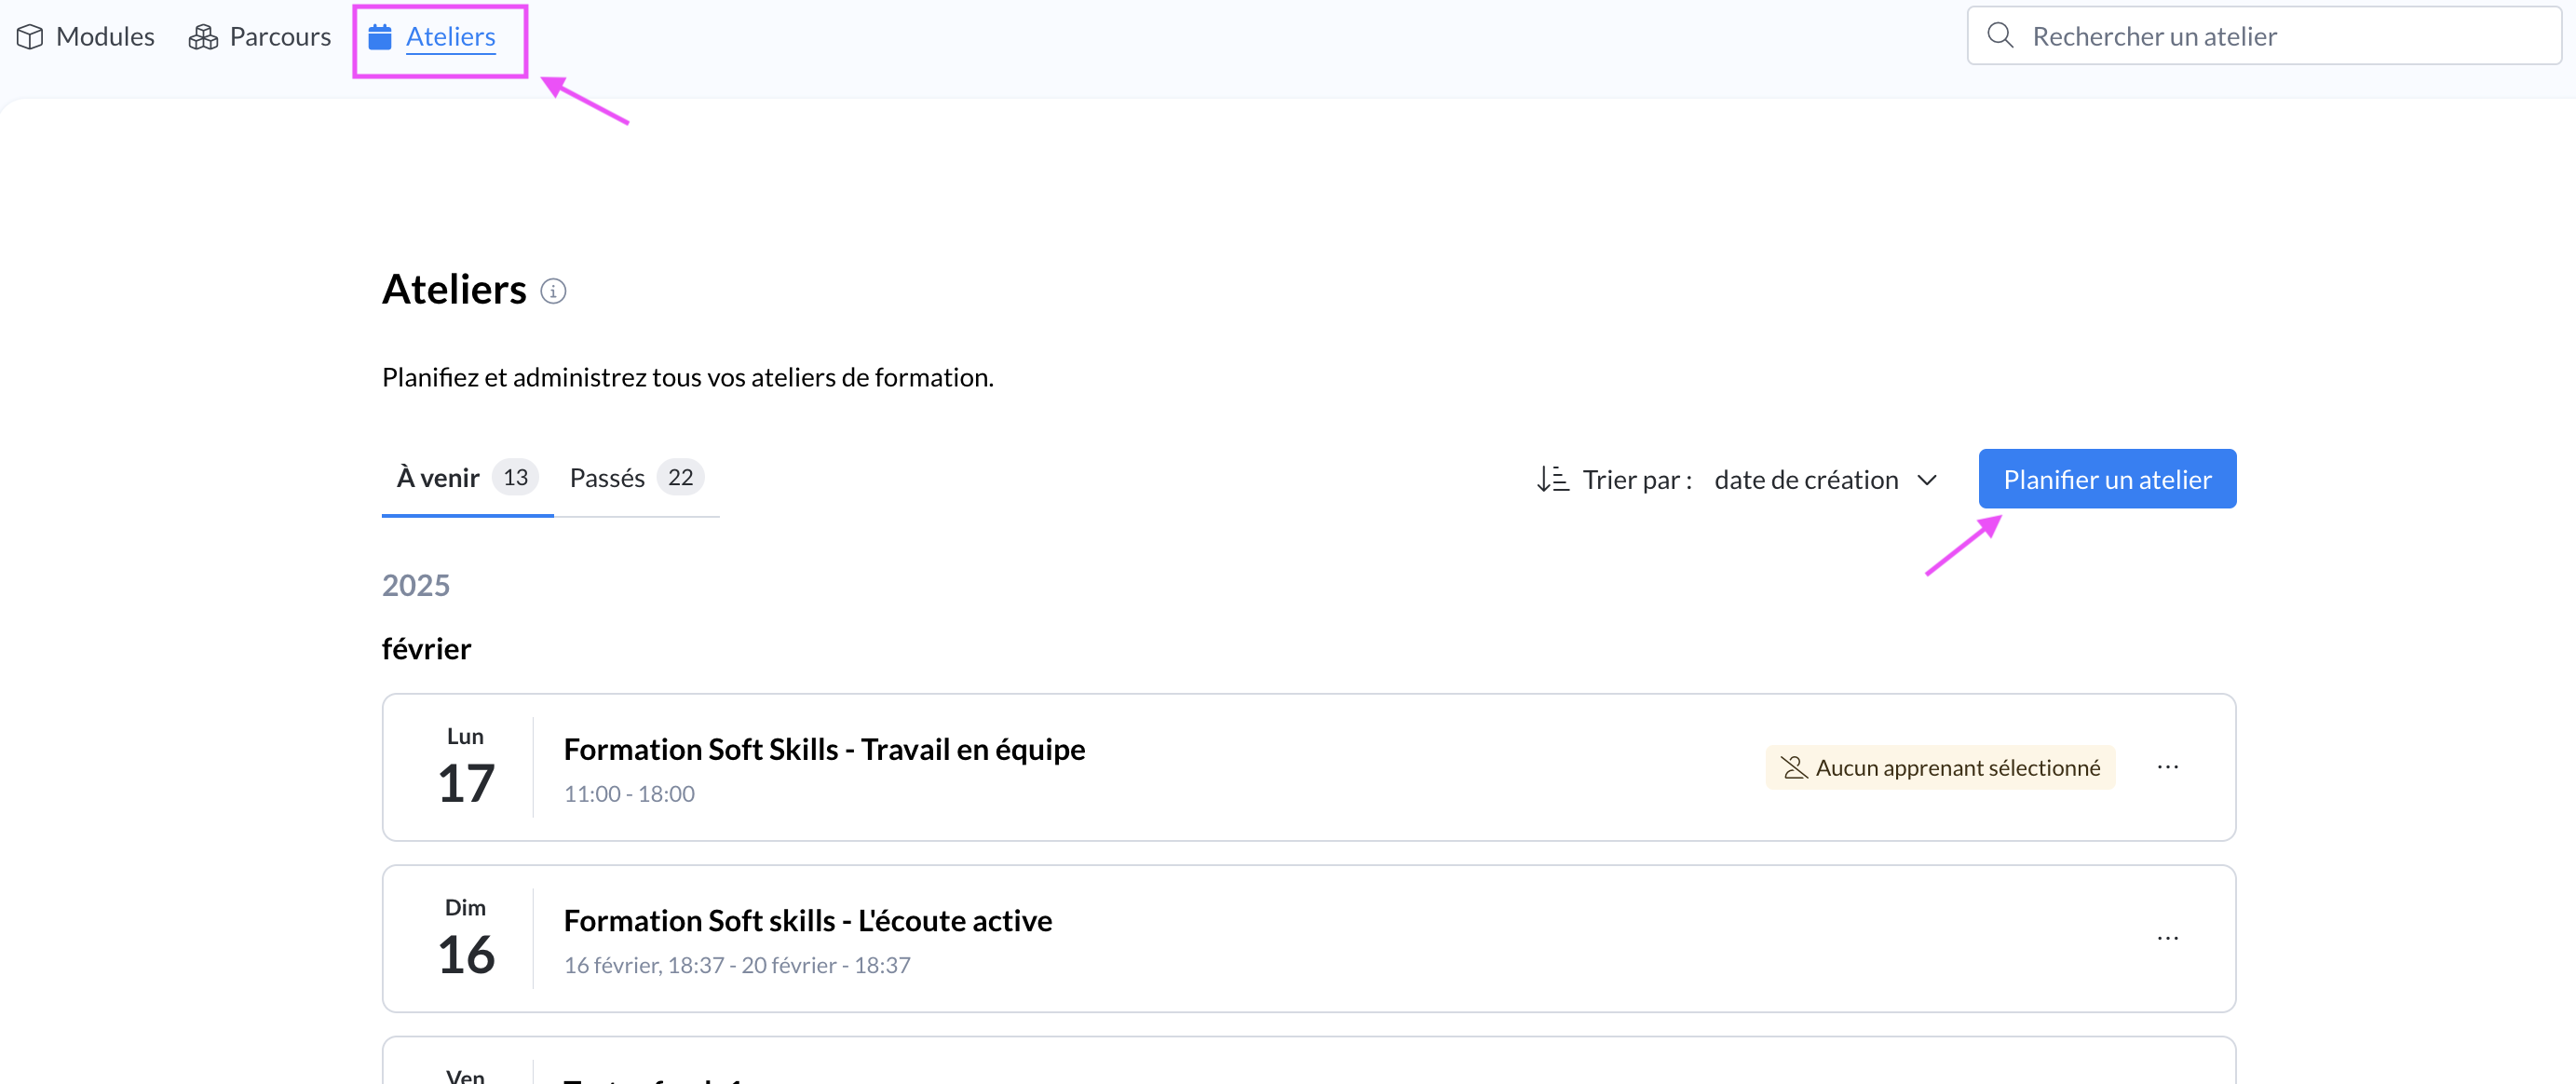Open three-dot menu for Travail en équipe
This screenshot has height=1084, width=2576.
click(2167, 768)
